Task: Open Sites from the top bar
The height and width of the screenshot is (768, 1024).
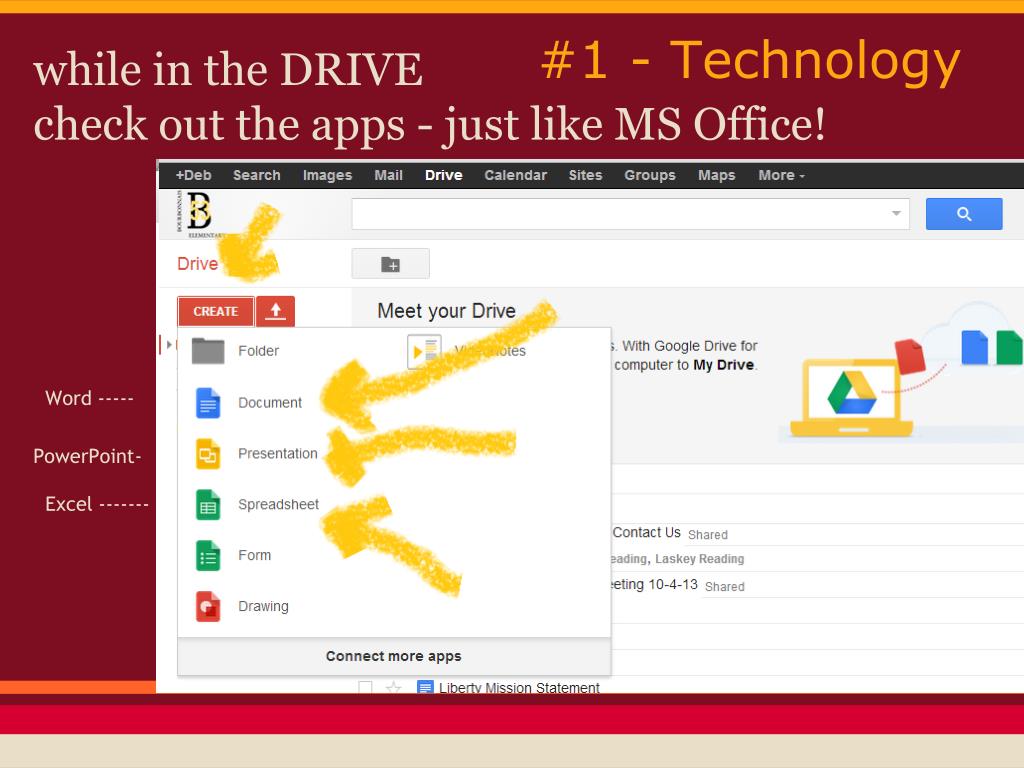Action: (585, 175)
